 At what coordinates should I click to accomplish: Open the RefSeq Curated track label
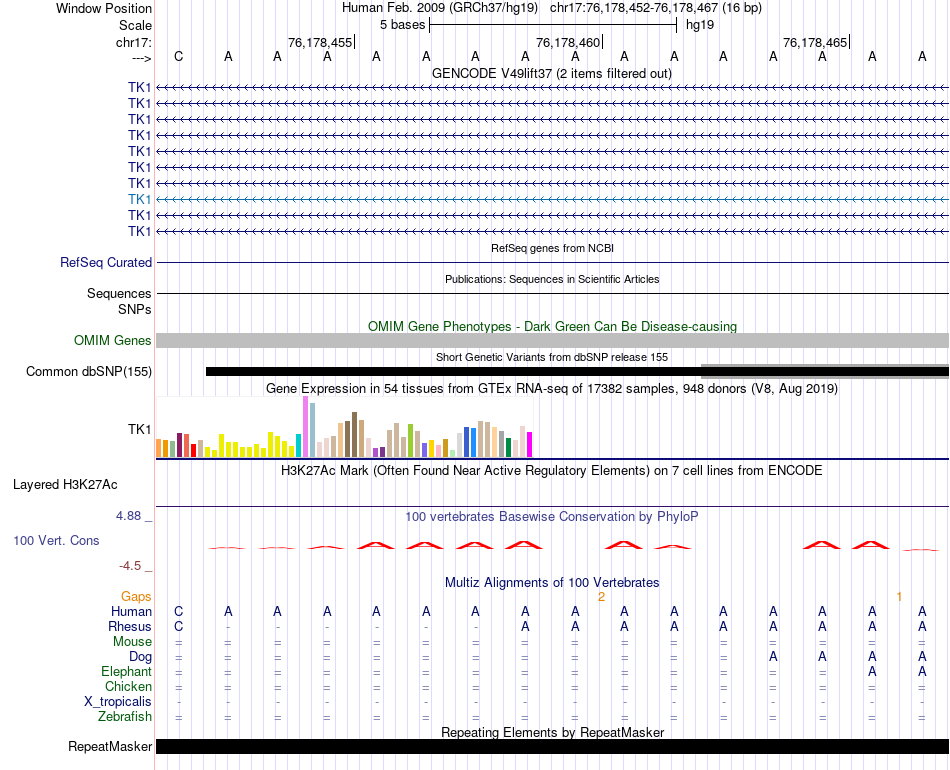pos(106,262)
